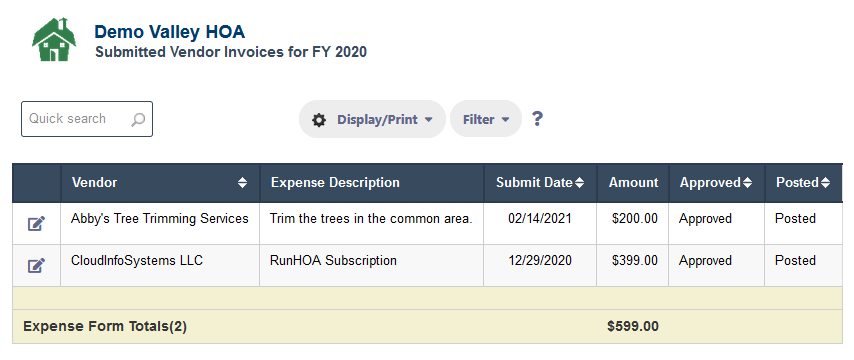Click the Amount column header

pos(633,183)
